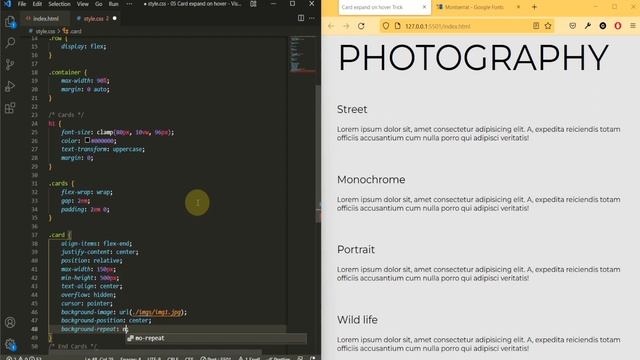The width and height of the screenshot is (640, 360).
Task: Open the Pocket save button in Firefox toolbar
Action: click(x=573, y=26)
